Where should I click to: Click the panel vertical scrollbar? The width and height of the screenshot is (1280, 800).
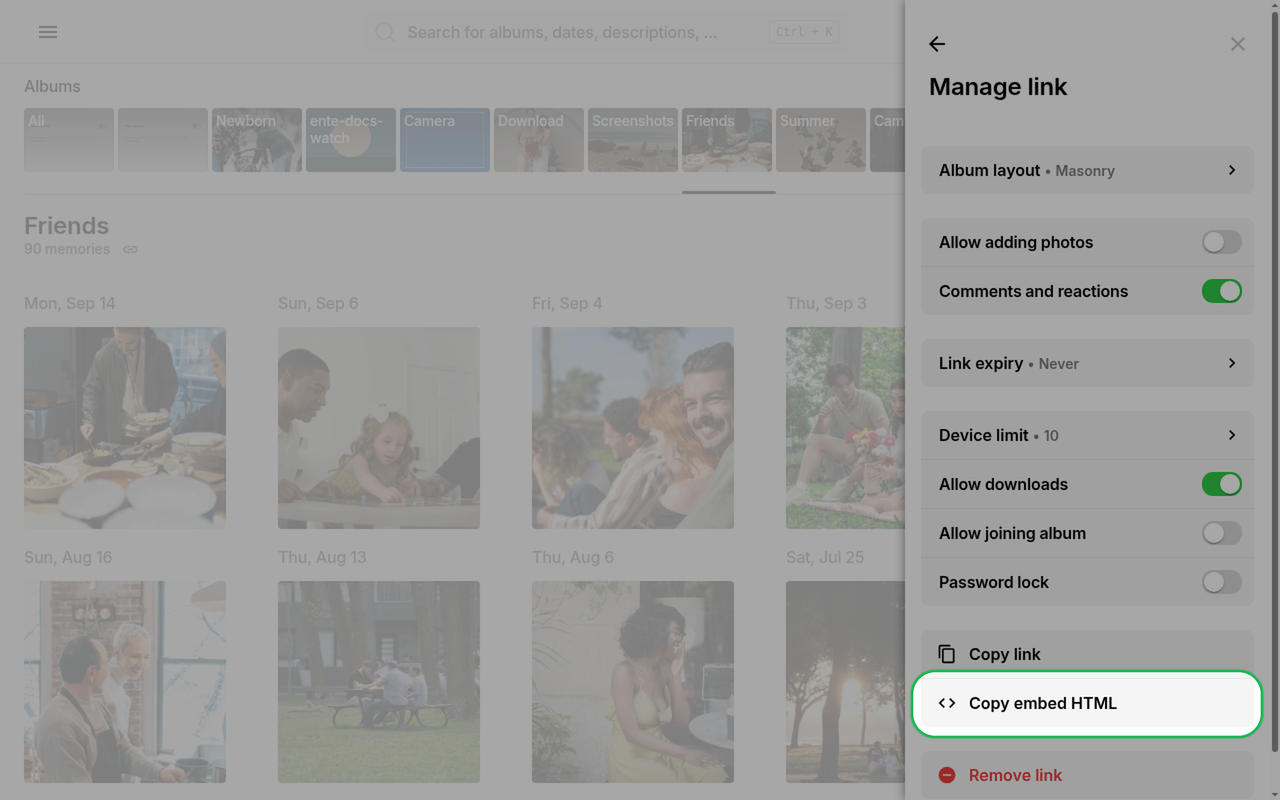1274,380
